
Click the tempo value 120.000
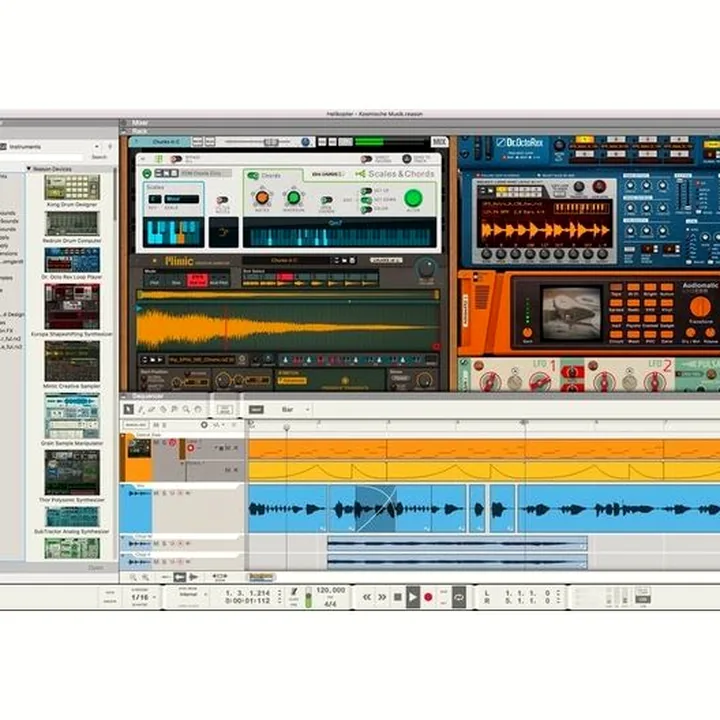click(330, 590)
